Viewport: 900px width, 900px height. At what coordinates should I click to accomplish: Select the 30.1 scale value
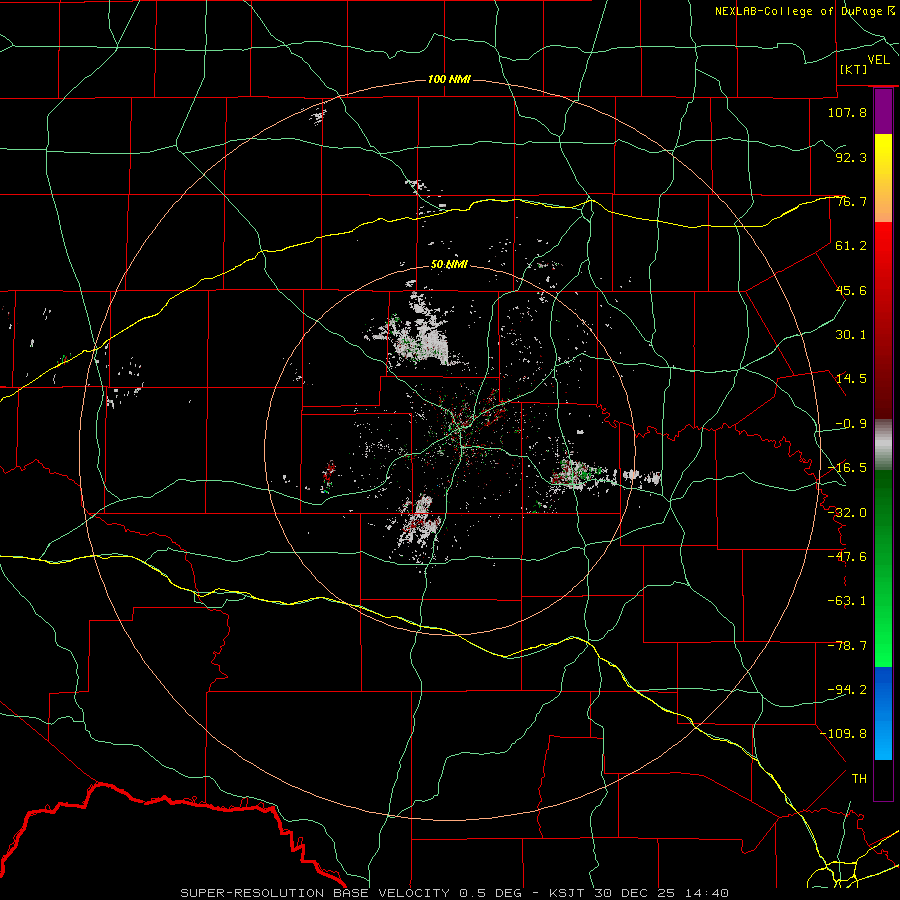851,335
